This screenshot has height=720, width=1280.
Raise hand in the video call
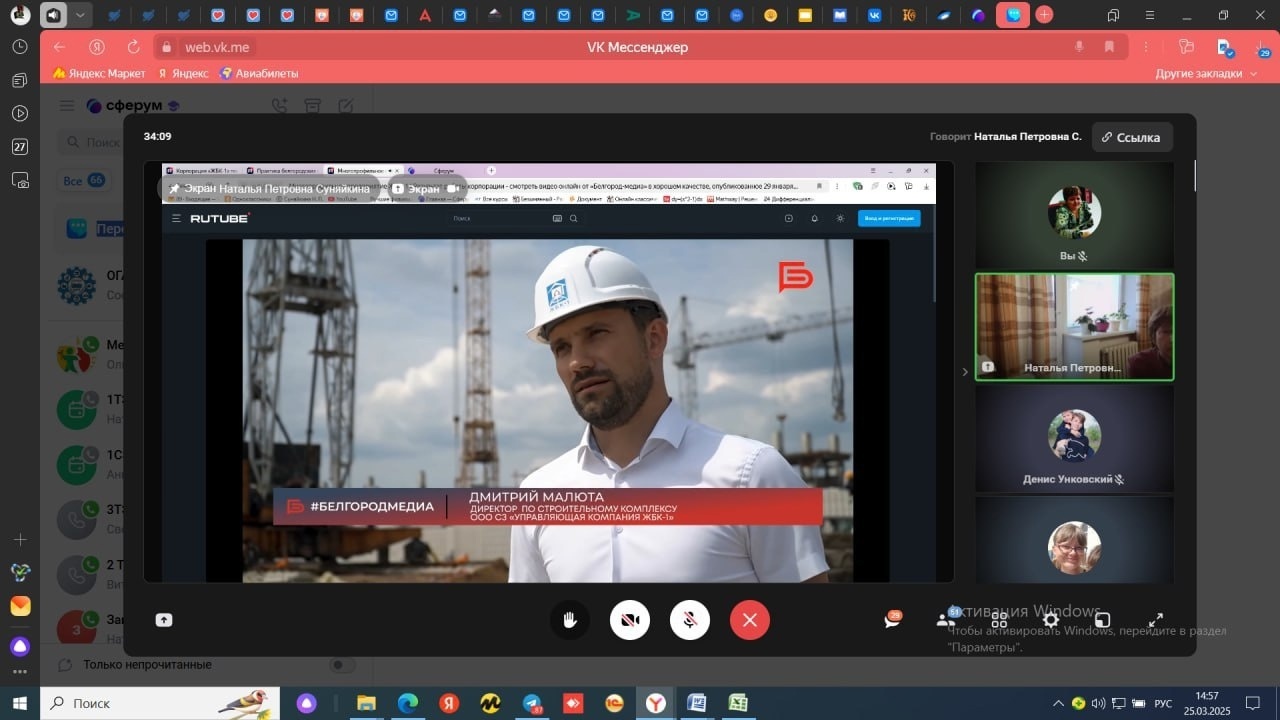[x=570, y=620]
